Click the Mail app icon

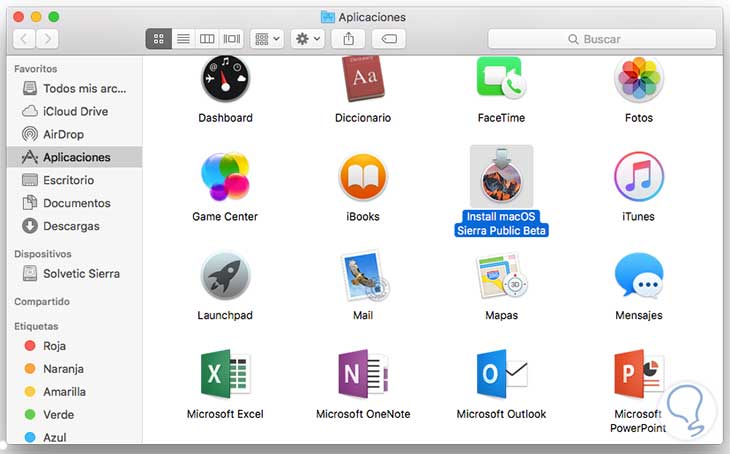click(365, 276)
